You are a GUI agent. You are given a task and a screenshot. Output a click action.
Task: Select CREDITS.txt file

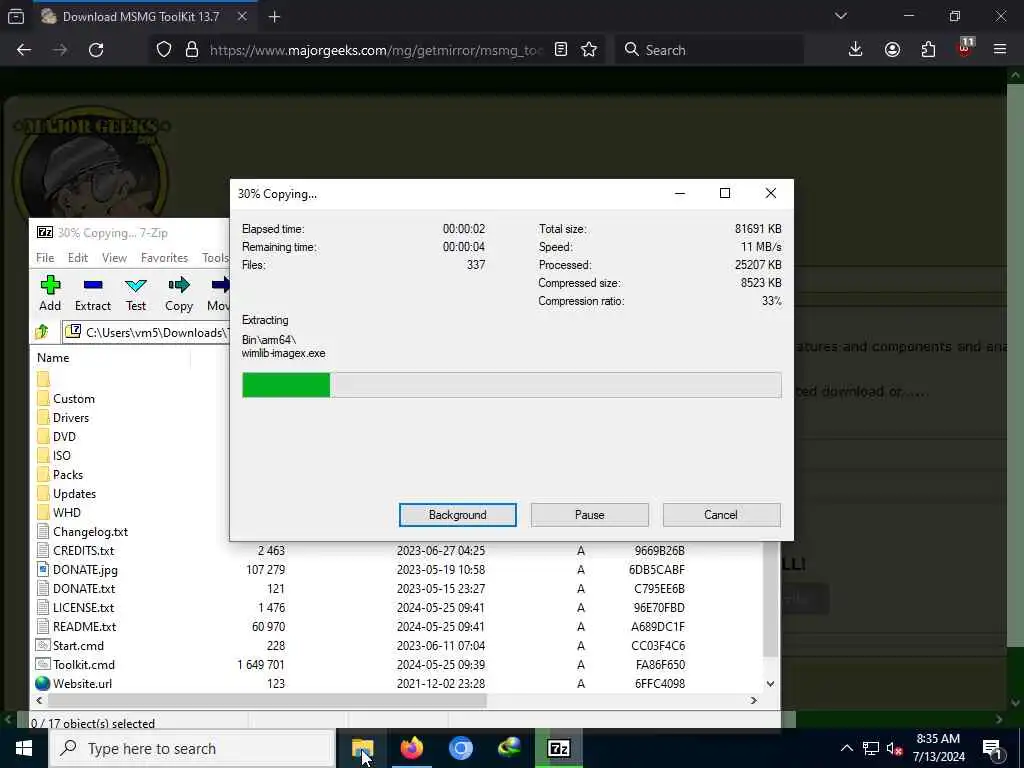coord(84,551)
